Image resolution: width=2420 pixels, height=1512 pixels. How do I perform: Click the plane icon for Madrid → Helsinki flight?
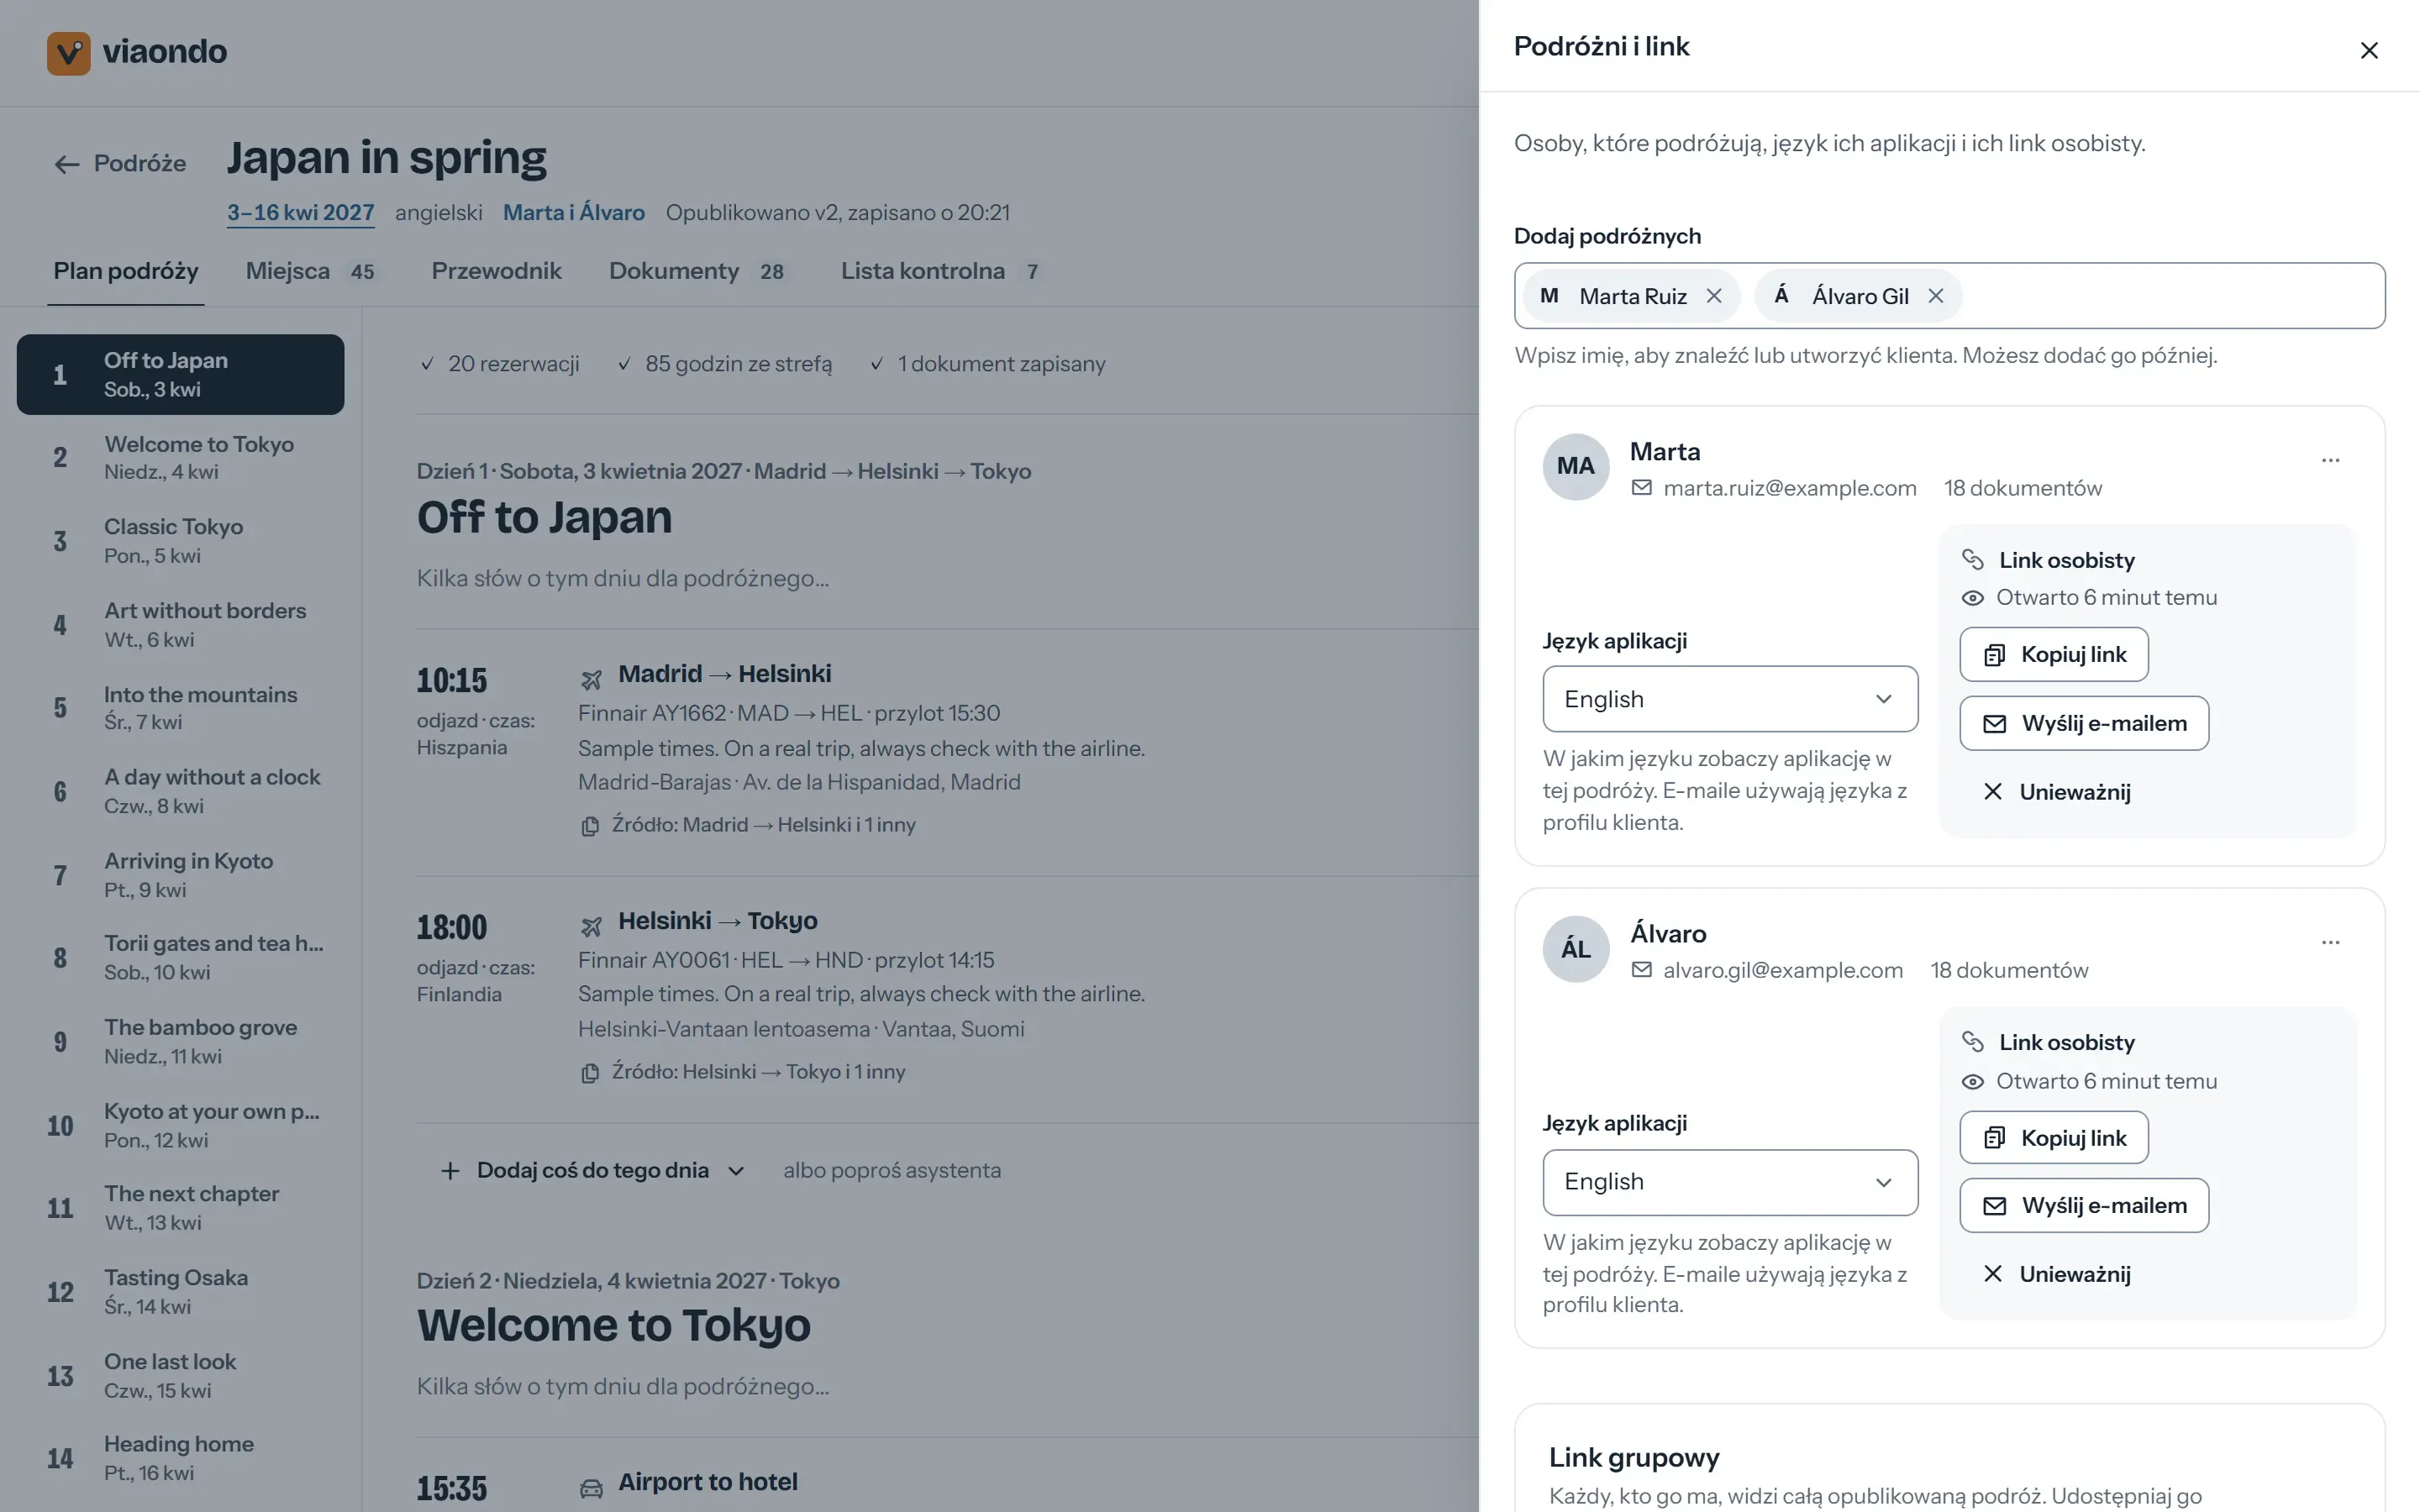[591, 680]
